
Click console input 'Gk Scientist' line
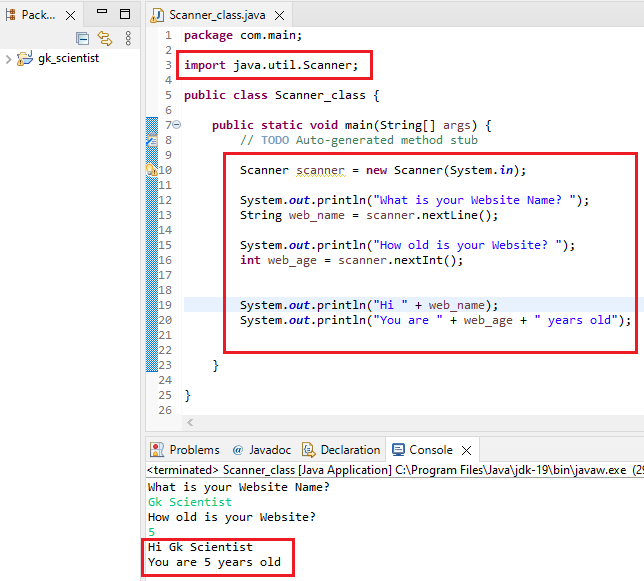coord(190,502)
